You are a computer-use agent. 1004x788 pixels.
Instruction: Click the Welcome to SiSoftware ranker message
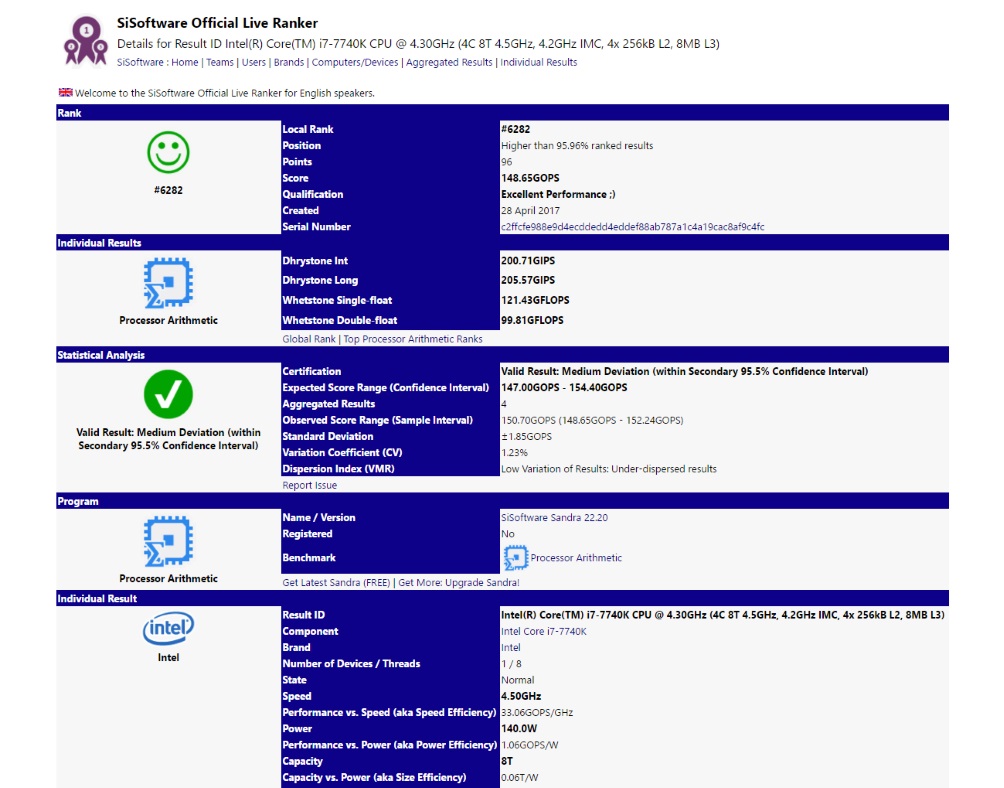point(225,93)
